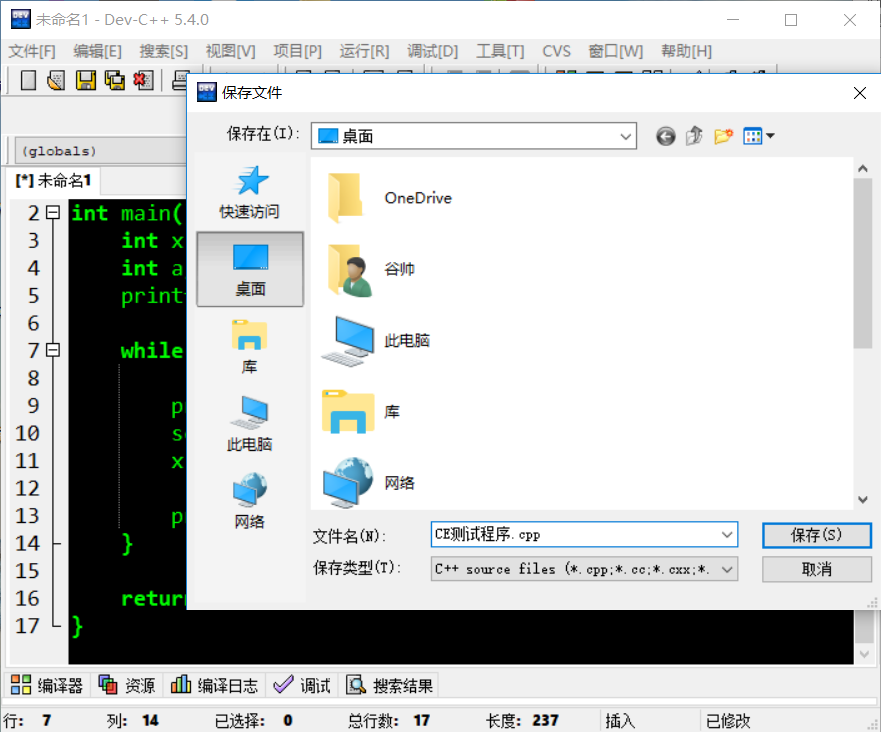Select the 谷帅 user folder
Viewport: 881px width, 732px height.
point(371,269)
